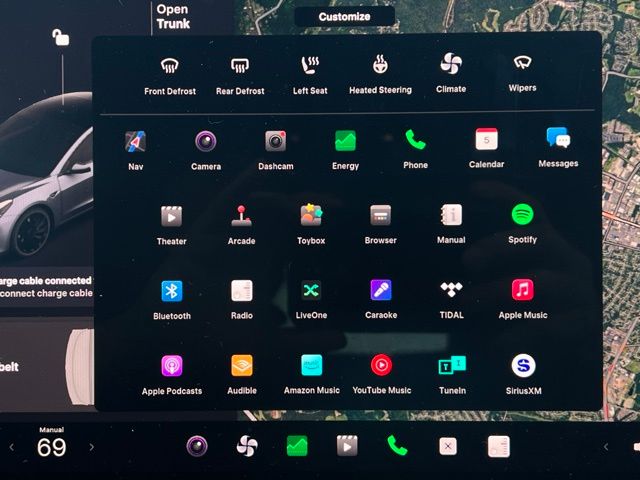The width and height of the screenshot is (640, 480).
Task: Turn on Heated Steering
Action: (380, 66)
